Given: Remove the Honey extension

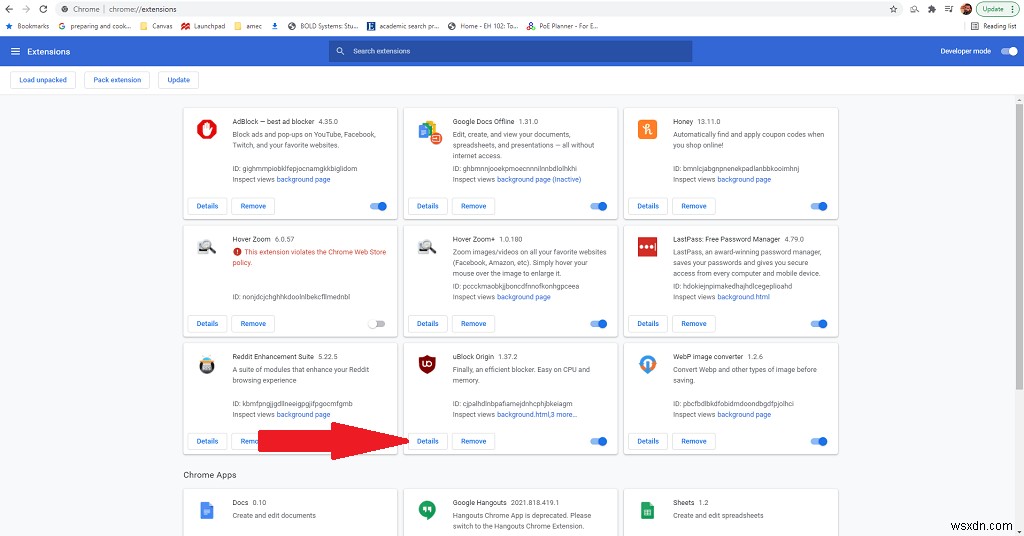Looking at the screenshot, I should 694,206.
